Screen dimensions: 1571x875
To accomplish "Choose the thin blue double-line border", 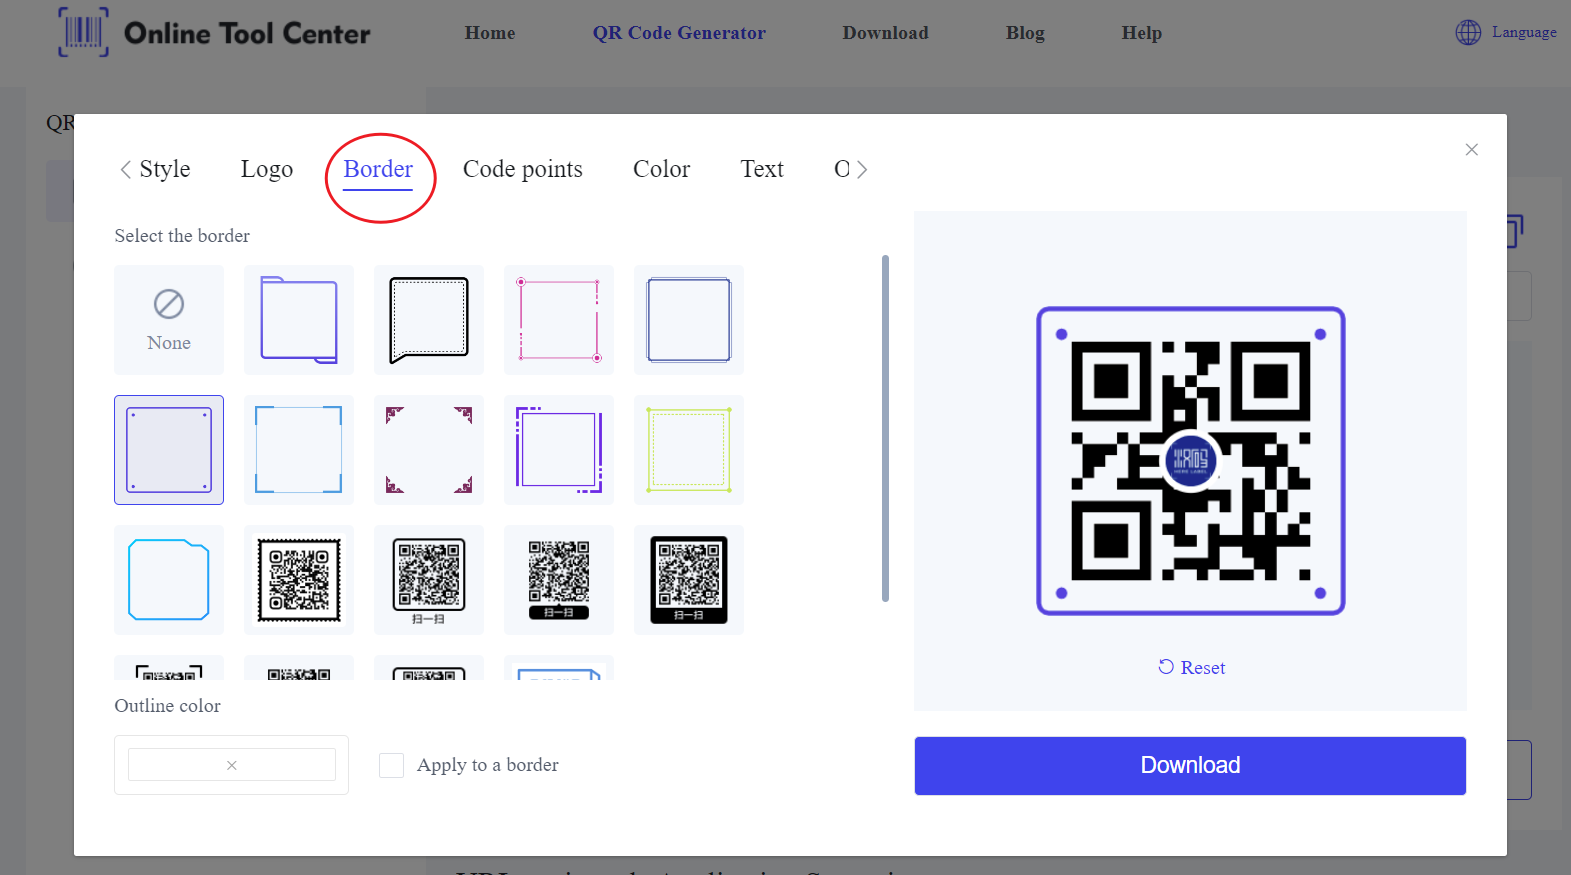I will click(689, 320).
